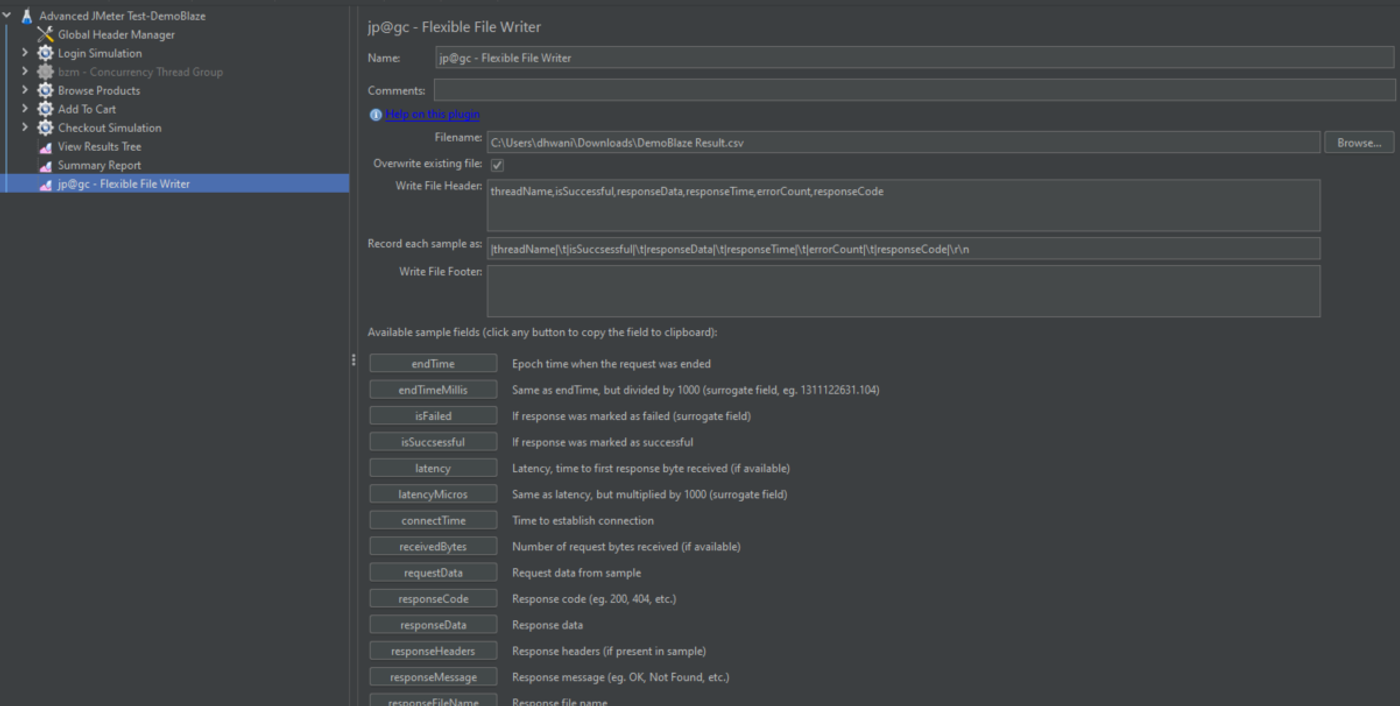
Task: Expand the Checkout Simulation thread group
Action: [25, 128]
